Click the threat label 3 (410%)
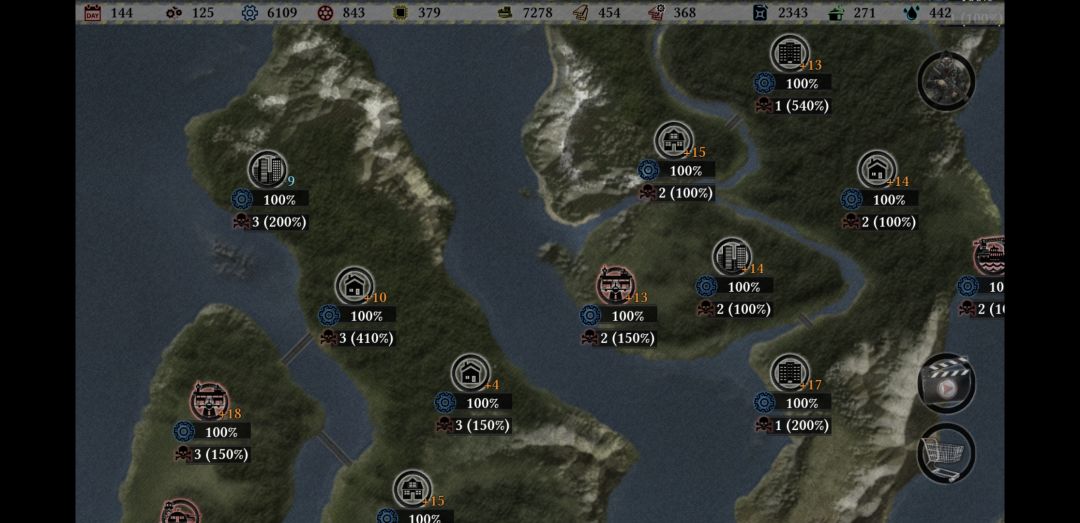1080x523 pixels. click(366, 338)
